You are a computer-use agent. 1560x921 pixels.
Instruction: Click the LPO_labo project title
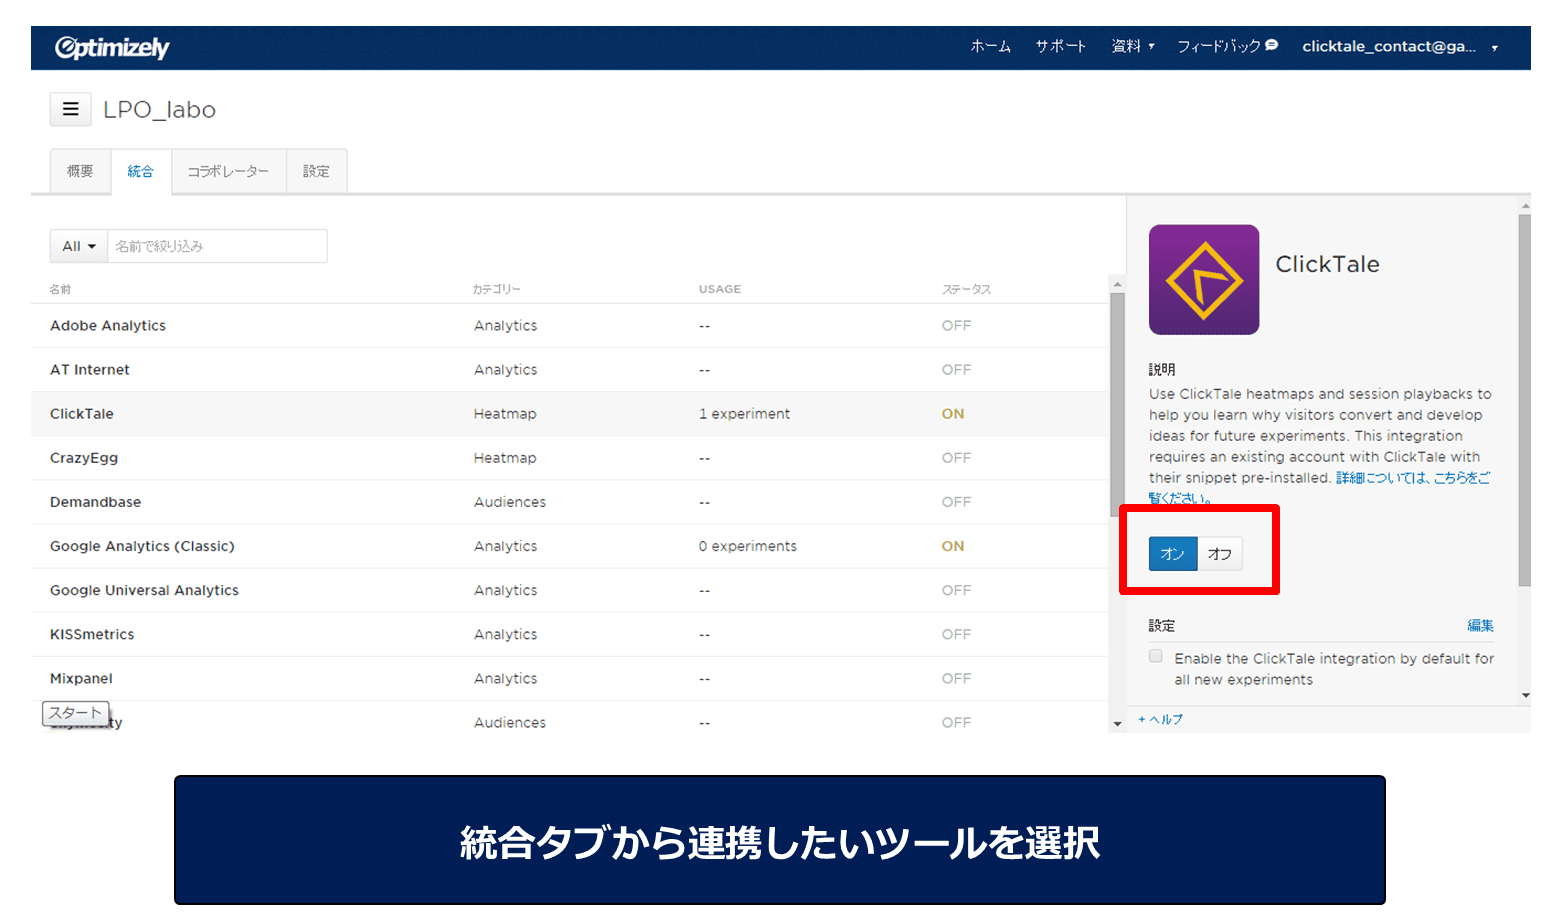coord(160,110)
